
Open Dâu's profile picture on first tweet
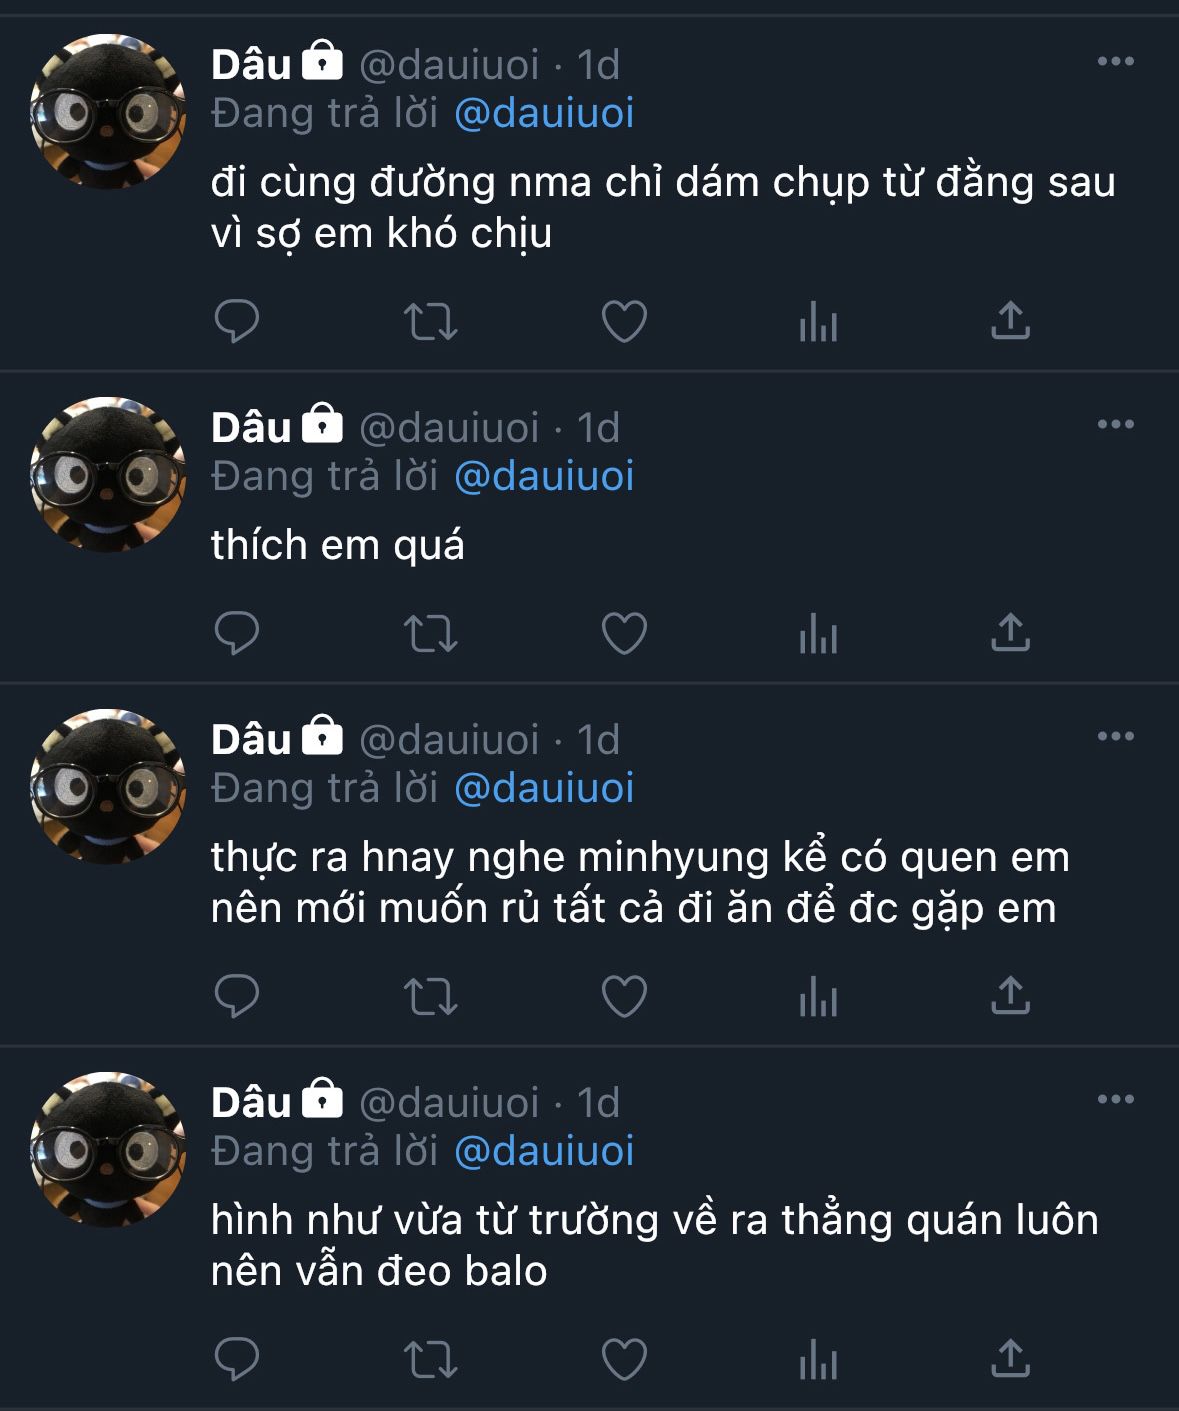pyautogui.click(x=108, y=111)
